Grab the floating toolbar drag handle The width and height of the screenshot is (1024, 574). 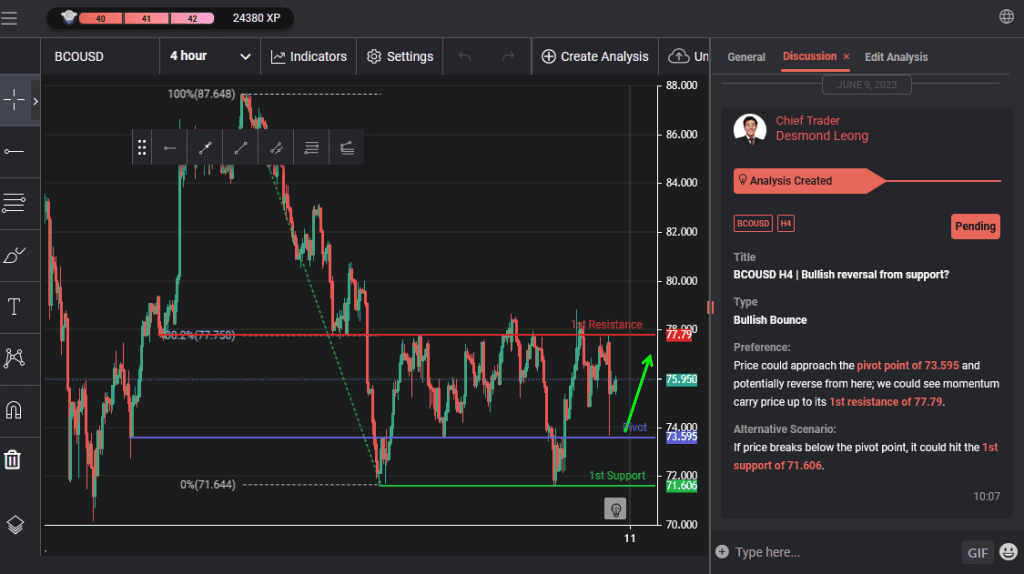pyautogui.click(x=142, y=148)
